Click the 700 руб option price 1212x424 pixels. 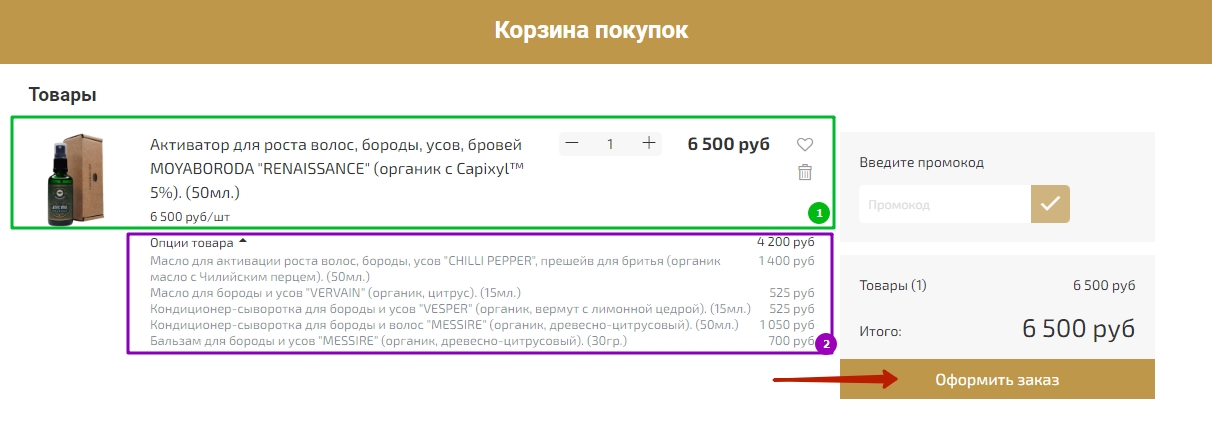(x=792, y=341)
